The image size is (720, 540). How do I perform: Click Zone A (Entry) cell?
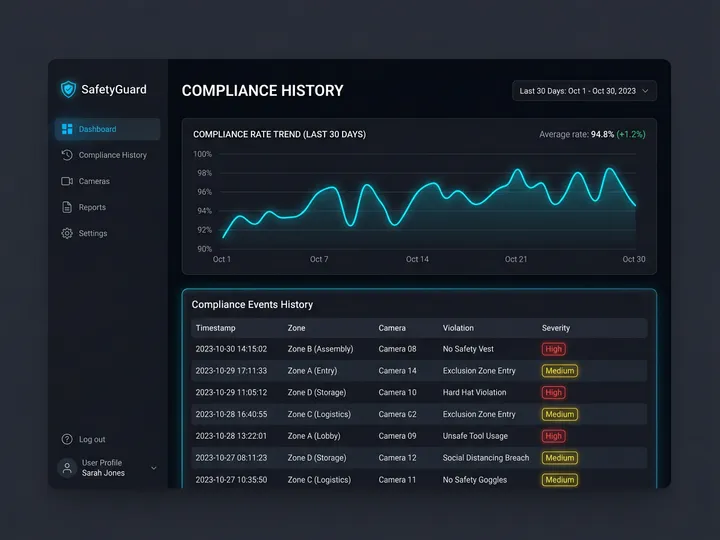coord(312,371)
